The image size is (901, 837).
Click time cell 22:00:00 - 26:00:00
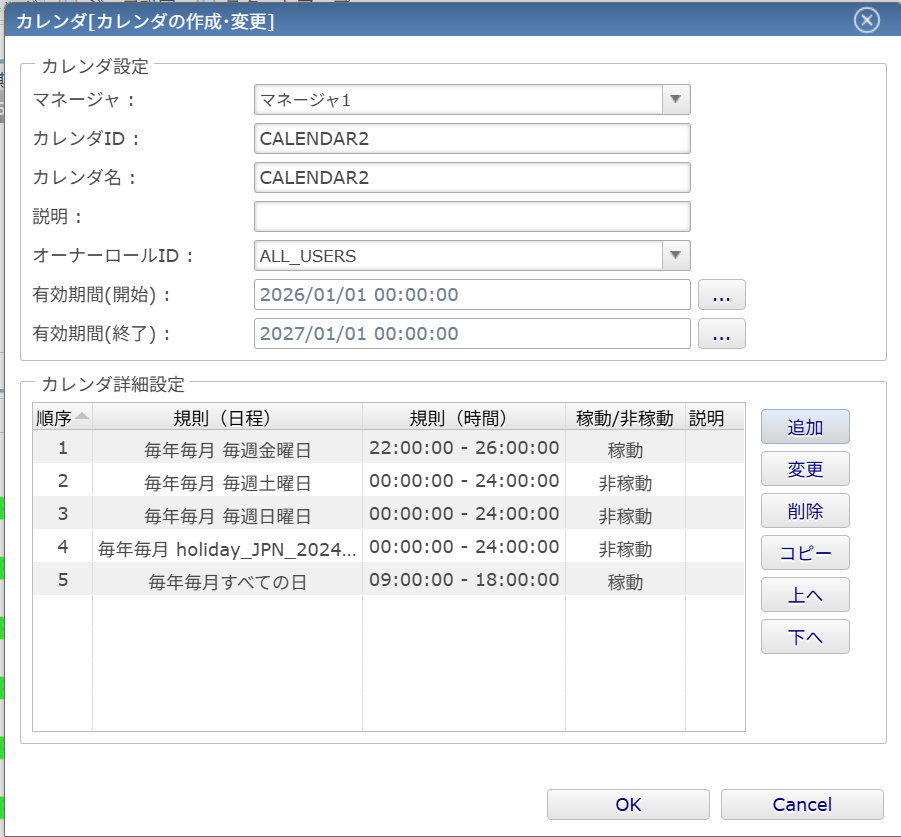click(464, 448)
